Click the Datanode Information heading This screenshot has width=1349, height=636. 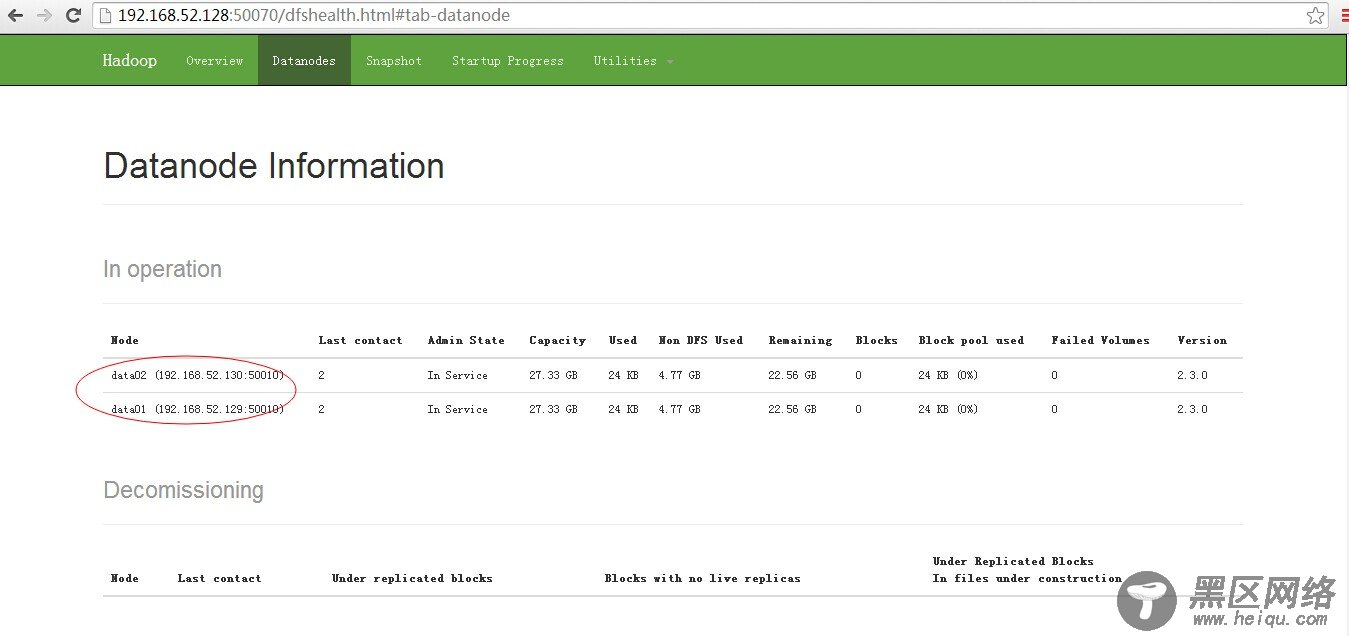click(x=274, y=165)
